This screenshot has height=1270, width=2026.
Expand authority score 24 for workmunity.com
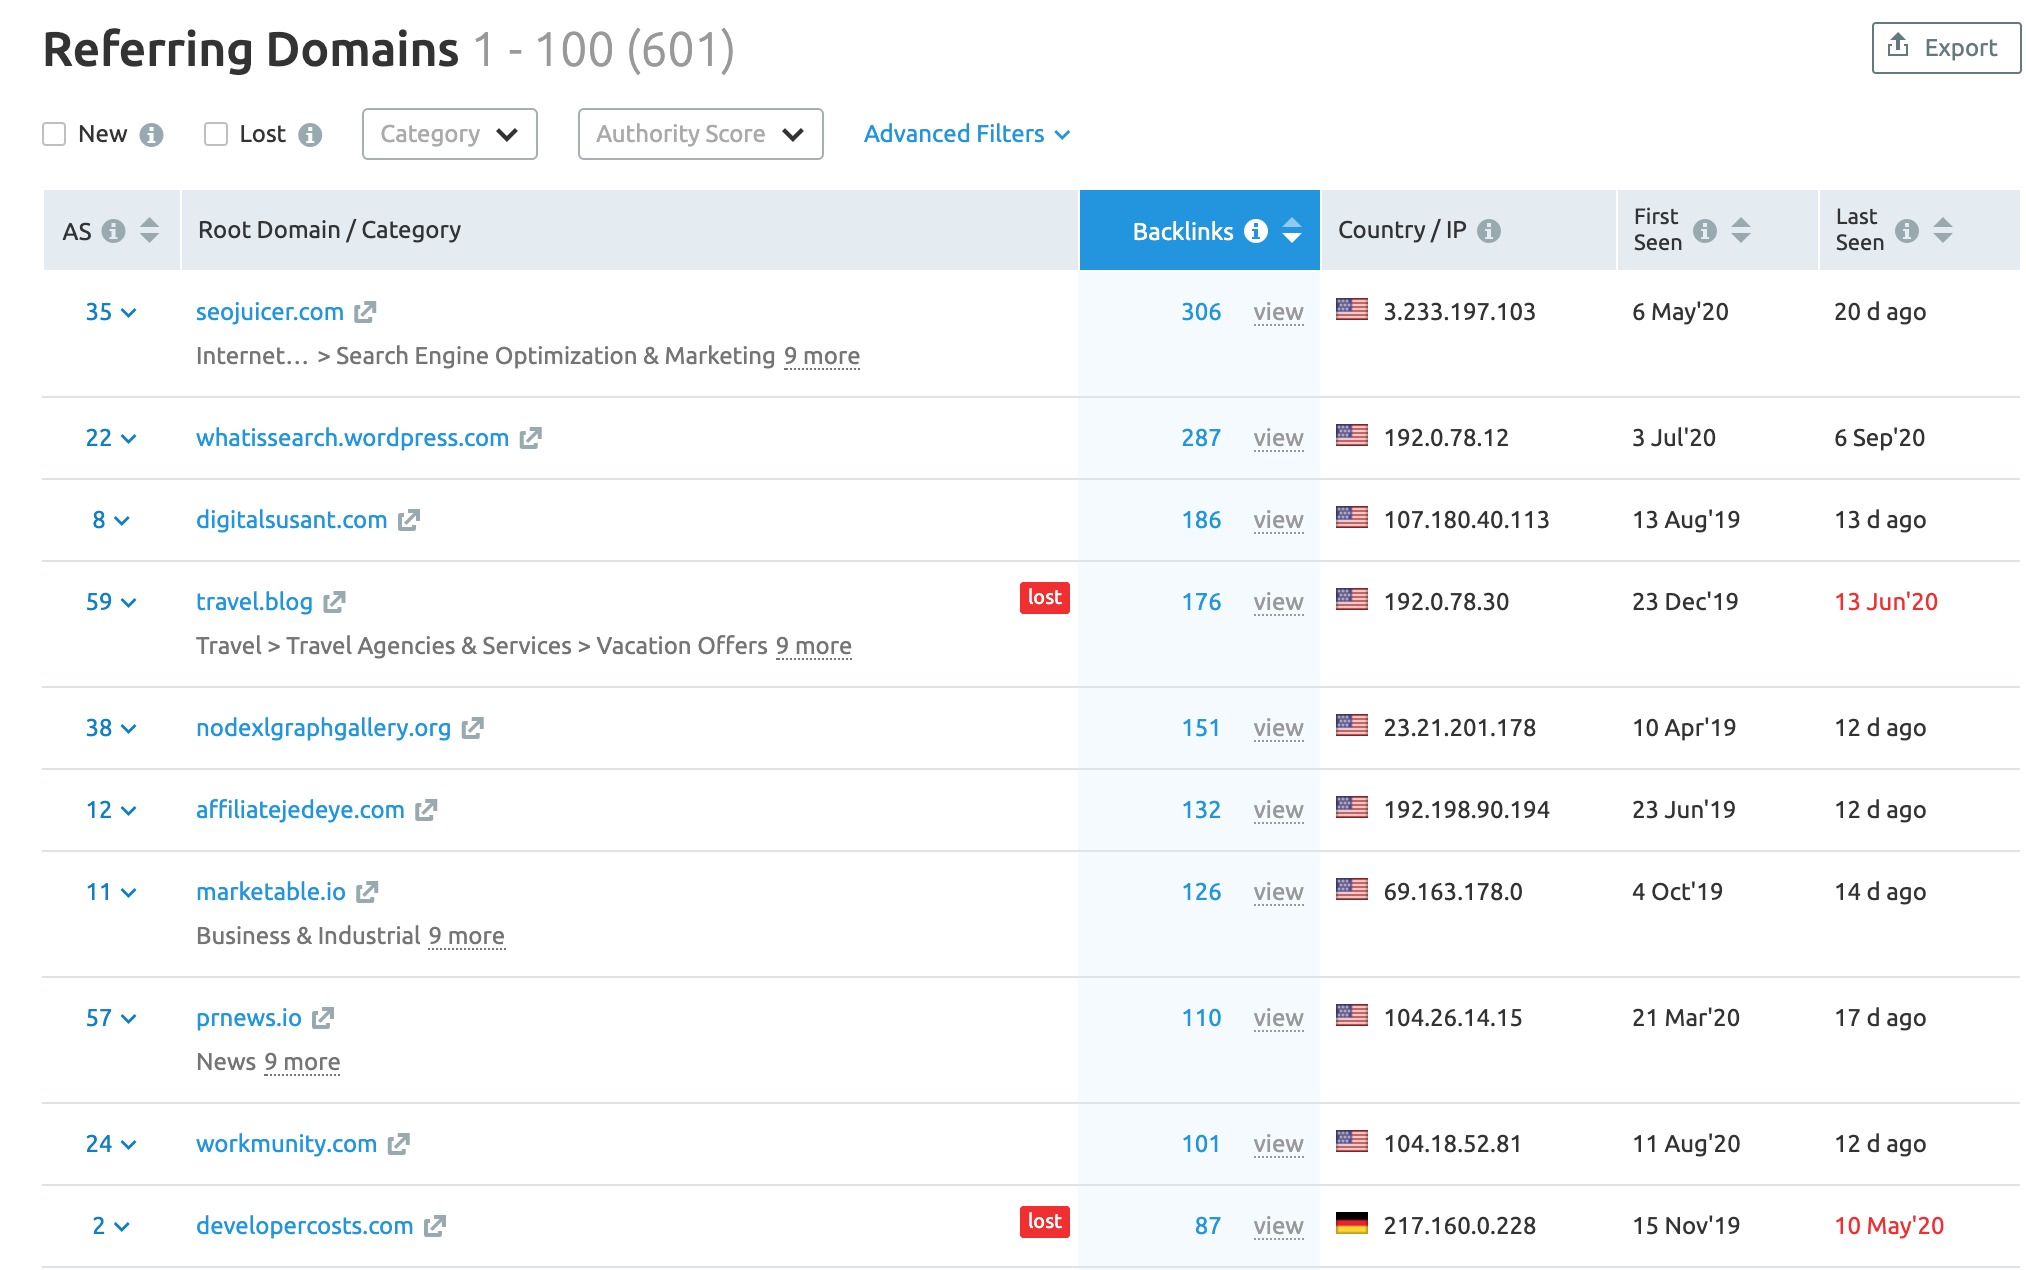click(x=111, y=1144)
